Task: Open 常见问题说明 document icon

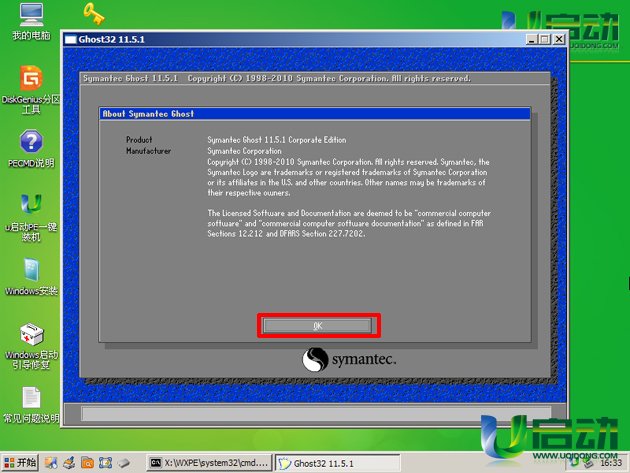Action: 31,405
